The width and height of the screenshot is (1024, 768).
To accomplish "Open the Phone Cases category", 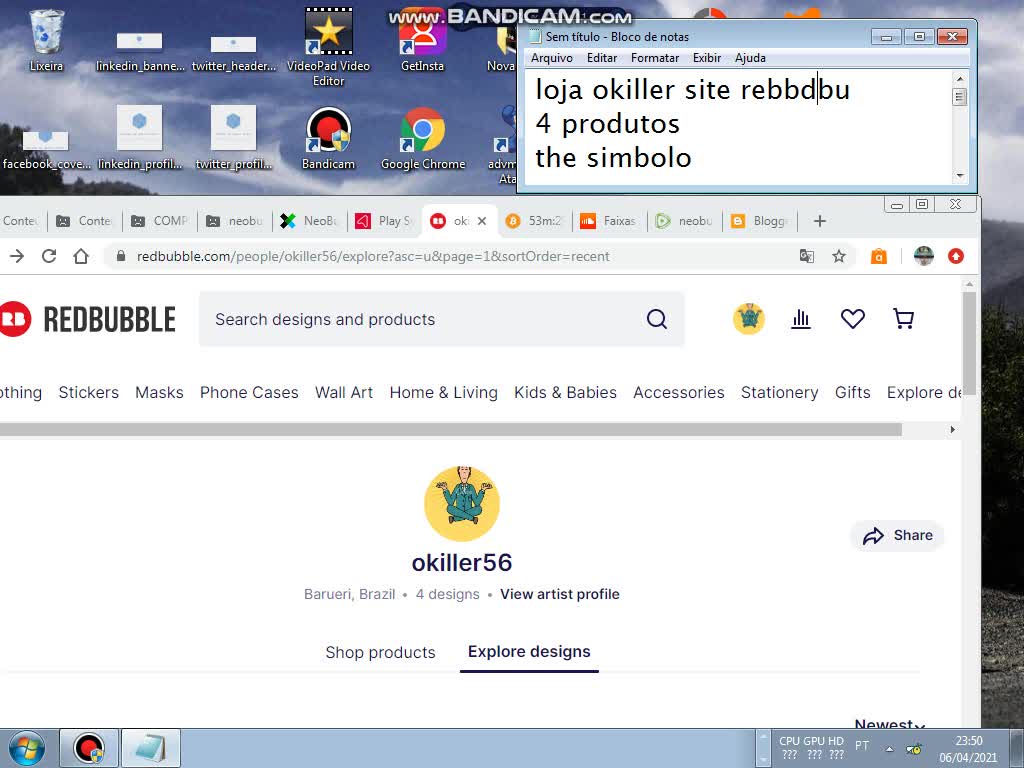I will [x=249, y=392].
